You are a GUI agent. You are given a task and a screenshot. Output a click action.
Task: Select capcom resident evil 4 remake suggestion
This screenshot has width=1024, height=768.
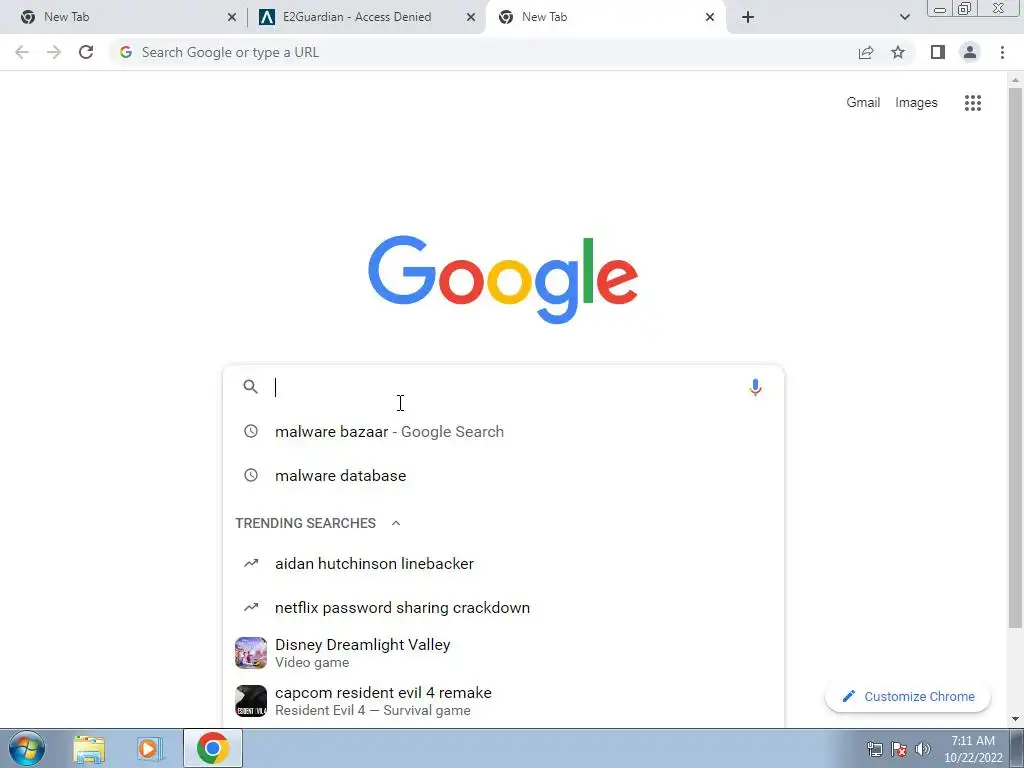[x=503, y=701]
